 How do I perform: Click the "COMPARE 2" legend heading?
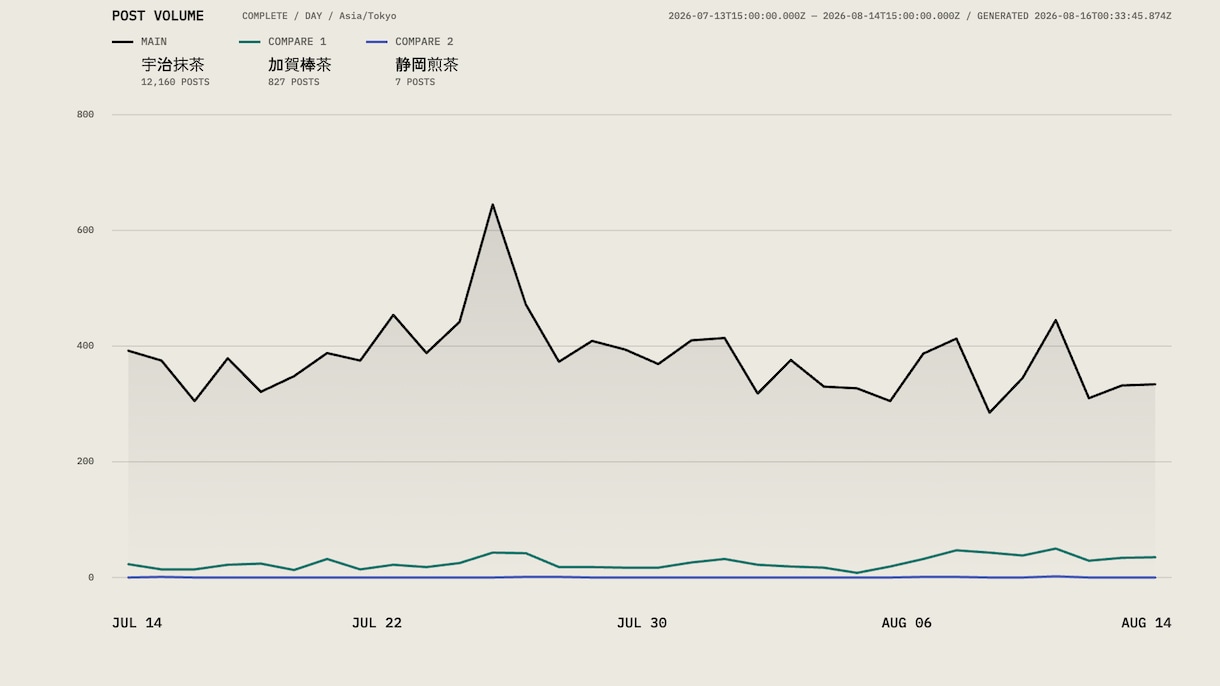424,42
